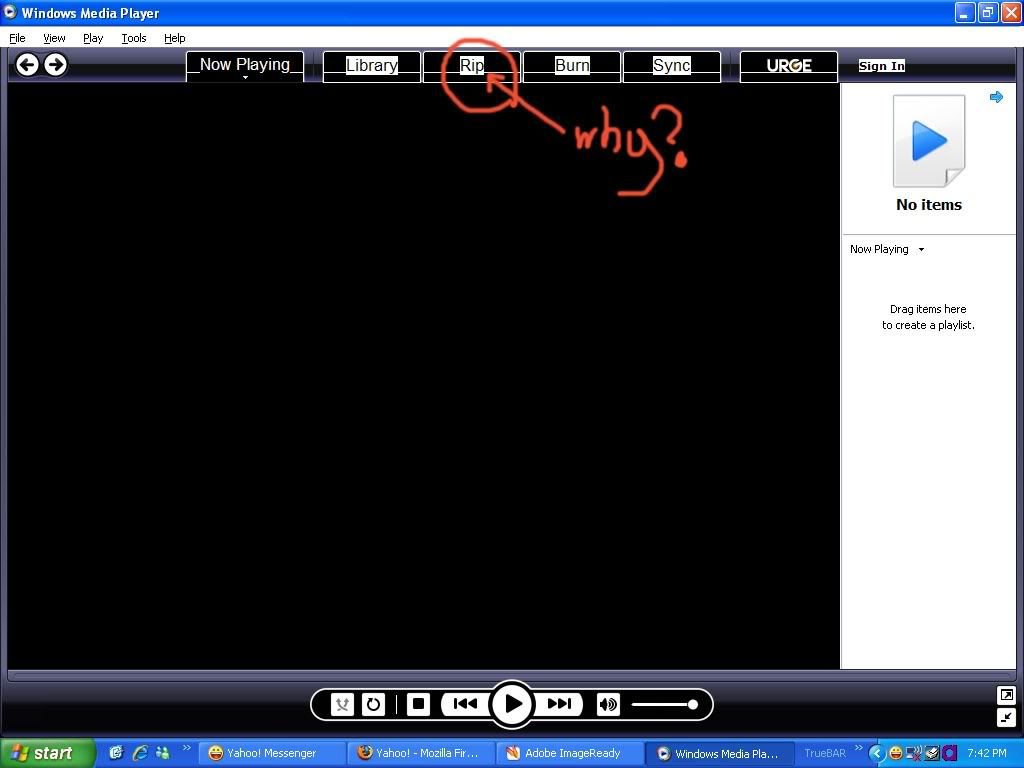Switch to the Library tab
Image resolution: width=1024 pixels, height=768 pixels.
point(372,66)
